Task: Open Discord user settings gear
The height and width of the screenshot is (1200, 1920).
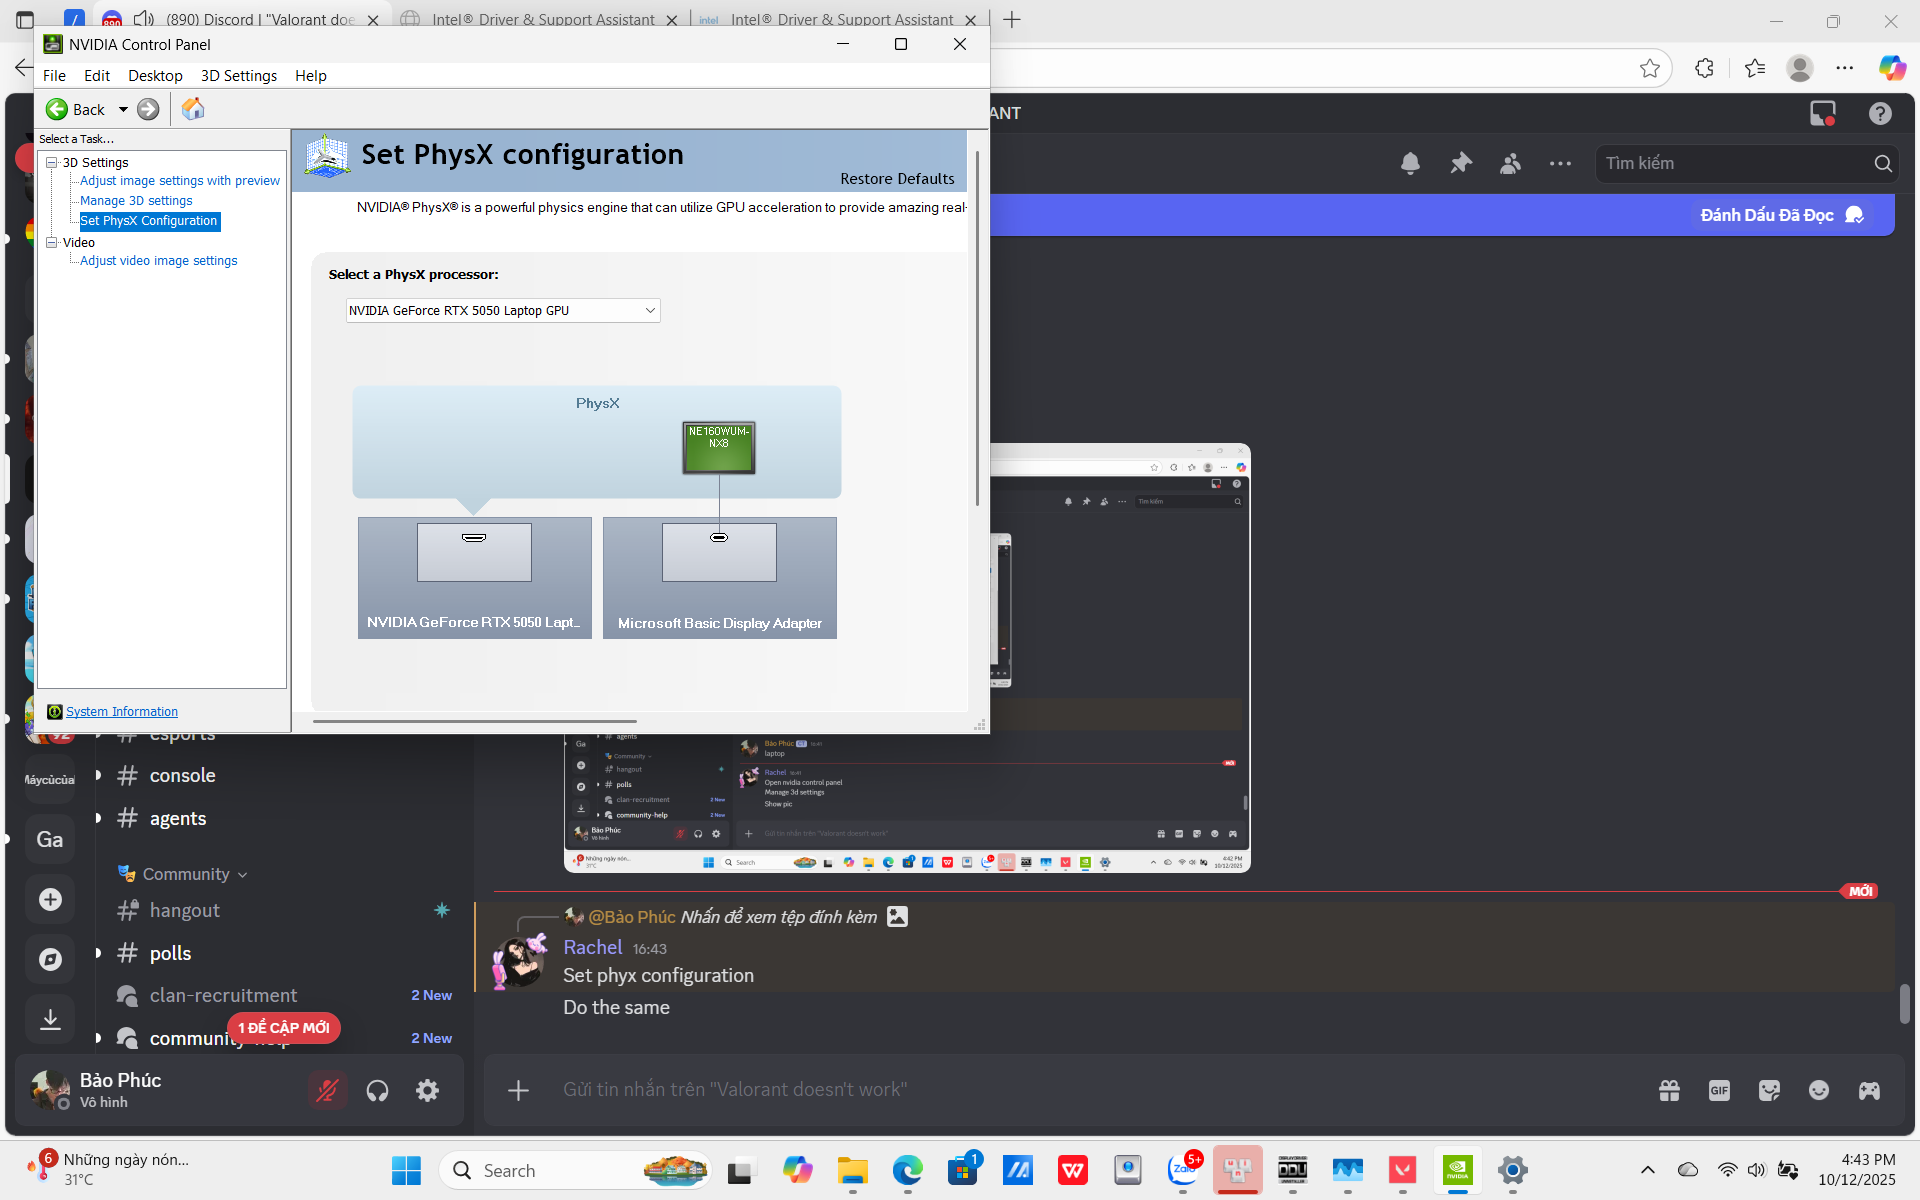Action: (x=427, y=1090)
